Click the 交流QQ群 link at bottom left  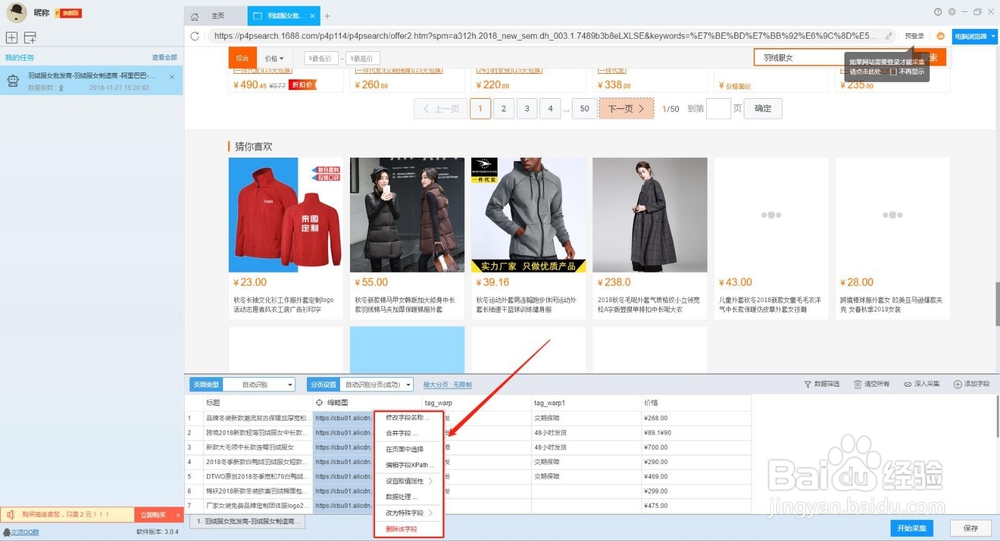click(21, 532)
